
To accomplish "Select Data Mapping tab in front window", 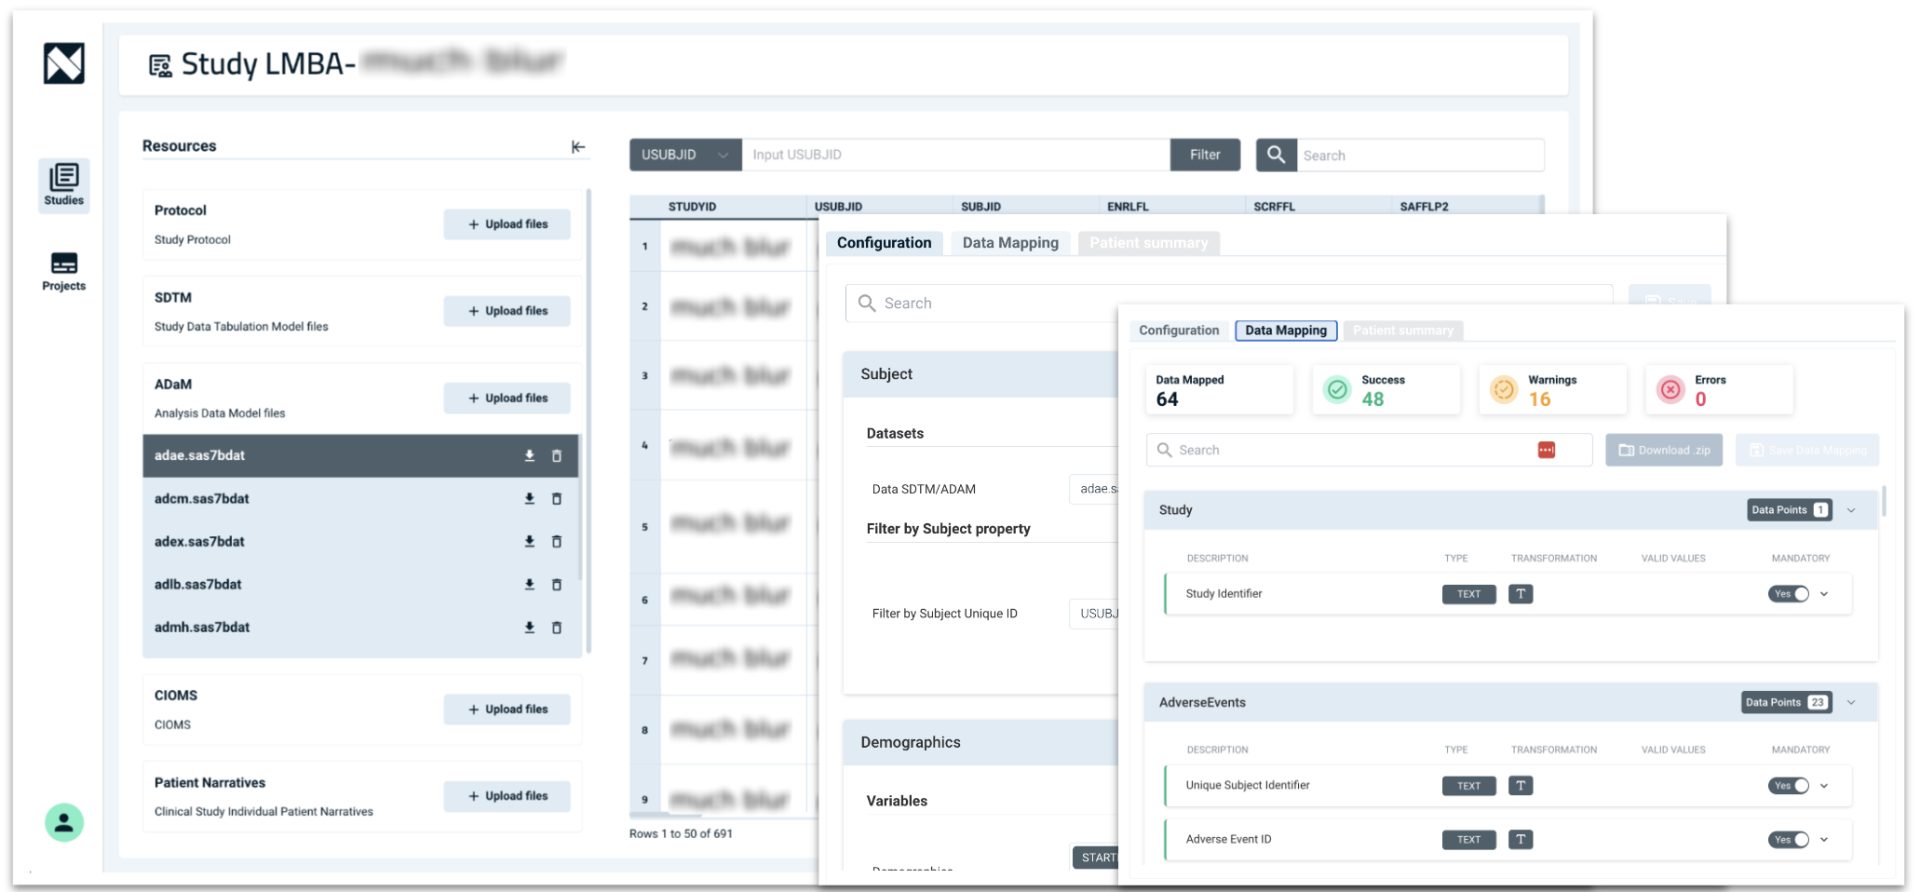I will point(1286,331).
